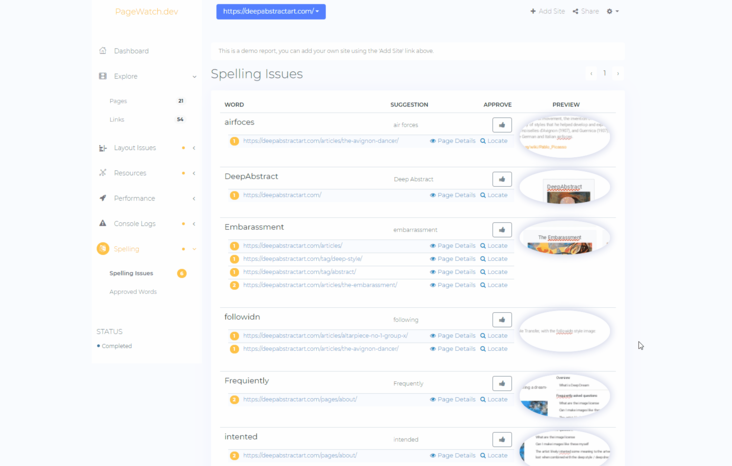Open the tag/deep-style link
Viewport: 732px width, 466px height.
tap(303, 259)
